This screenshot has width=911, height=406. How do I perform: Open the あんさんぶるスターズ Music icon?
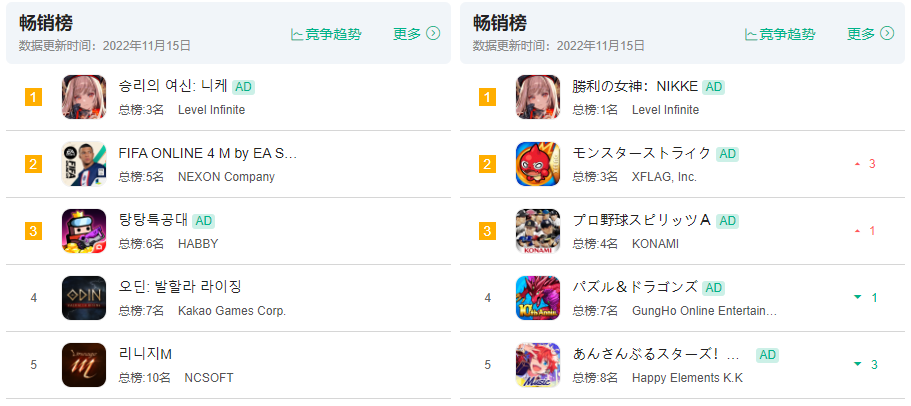click(538, 365)
